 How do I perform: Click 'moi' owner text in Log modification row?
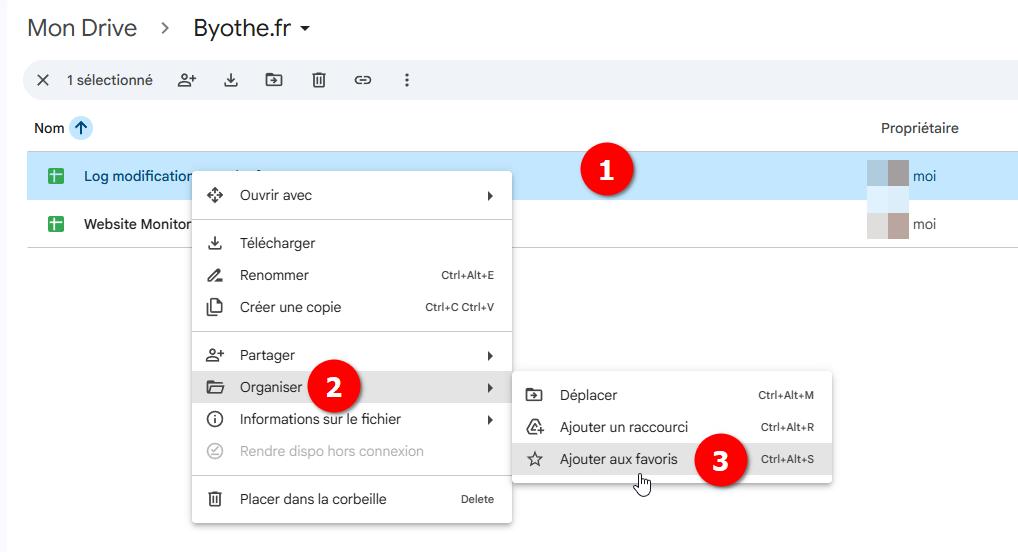(925, 176)
